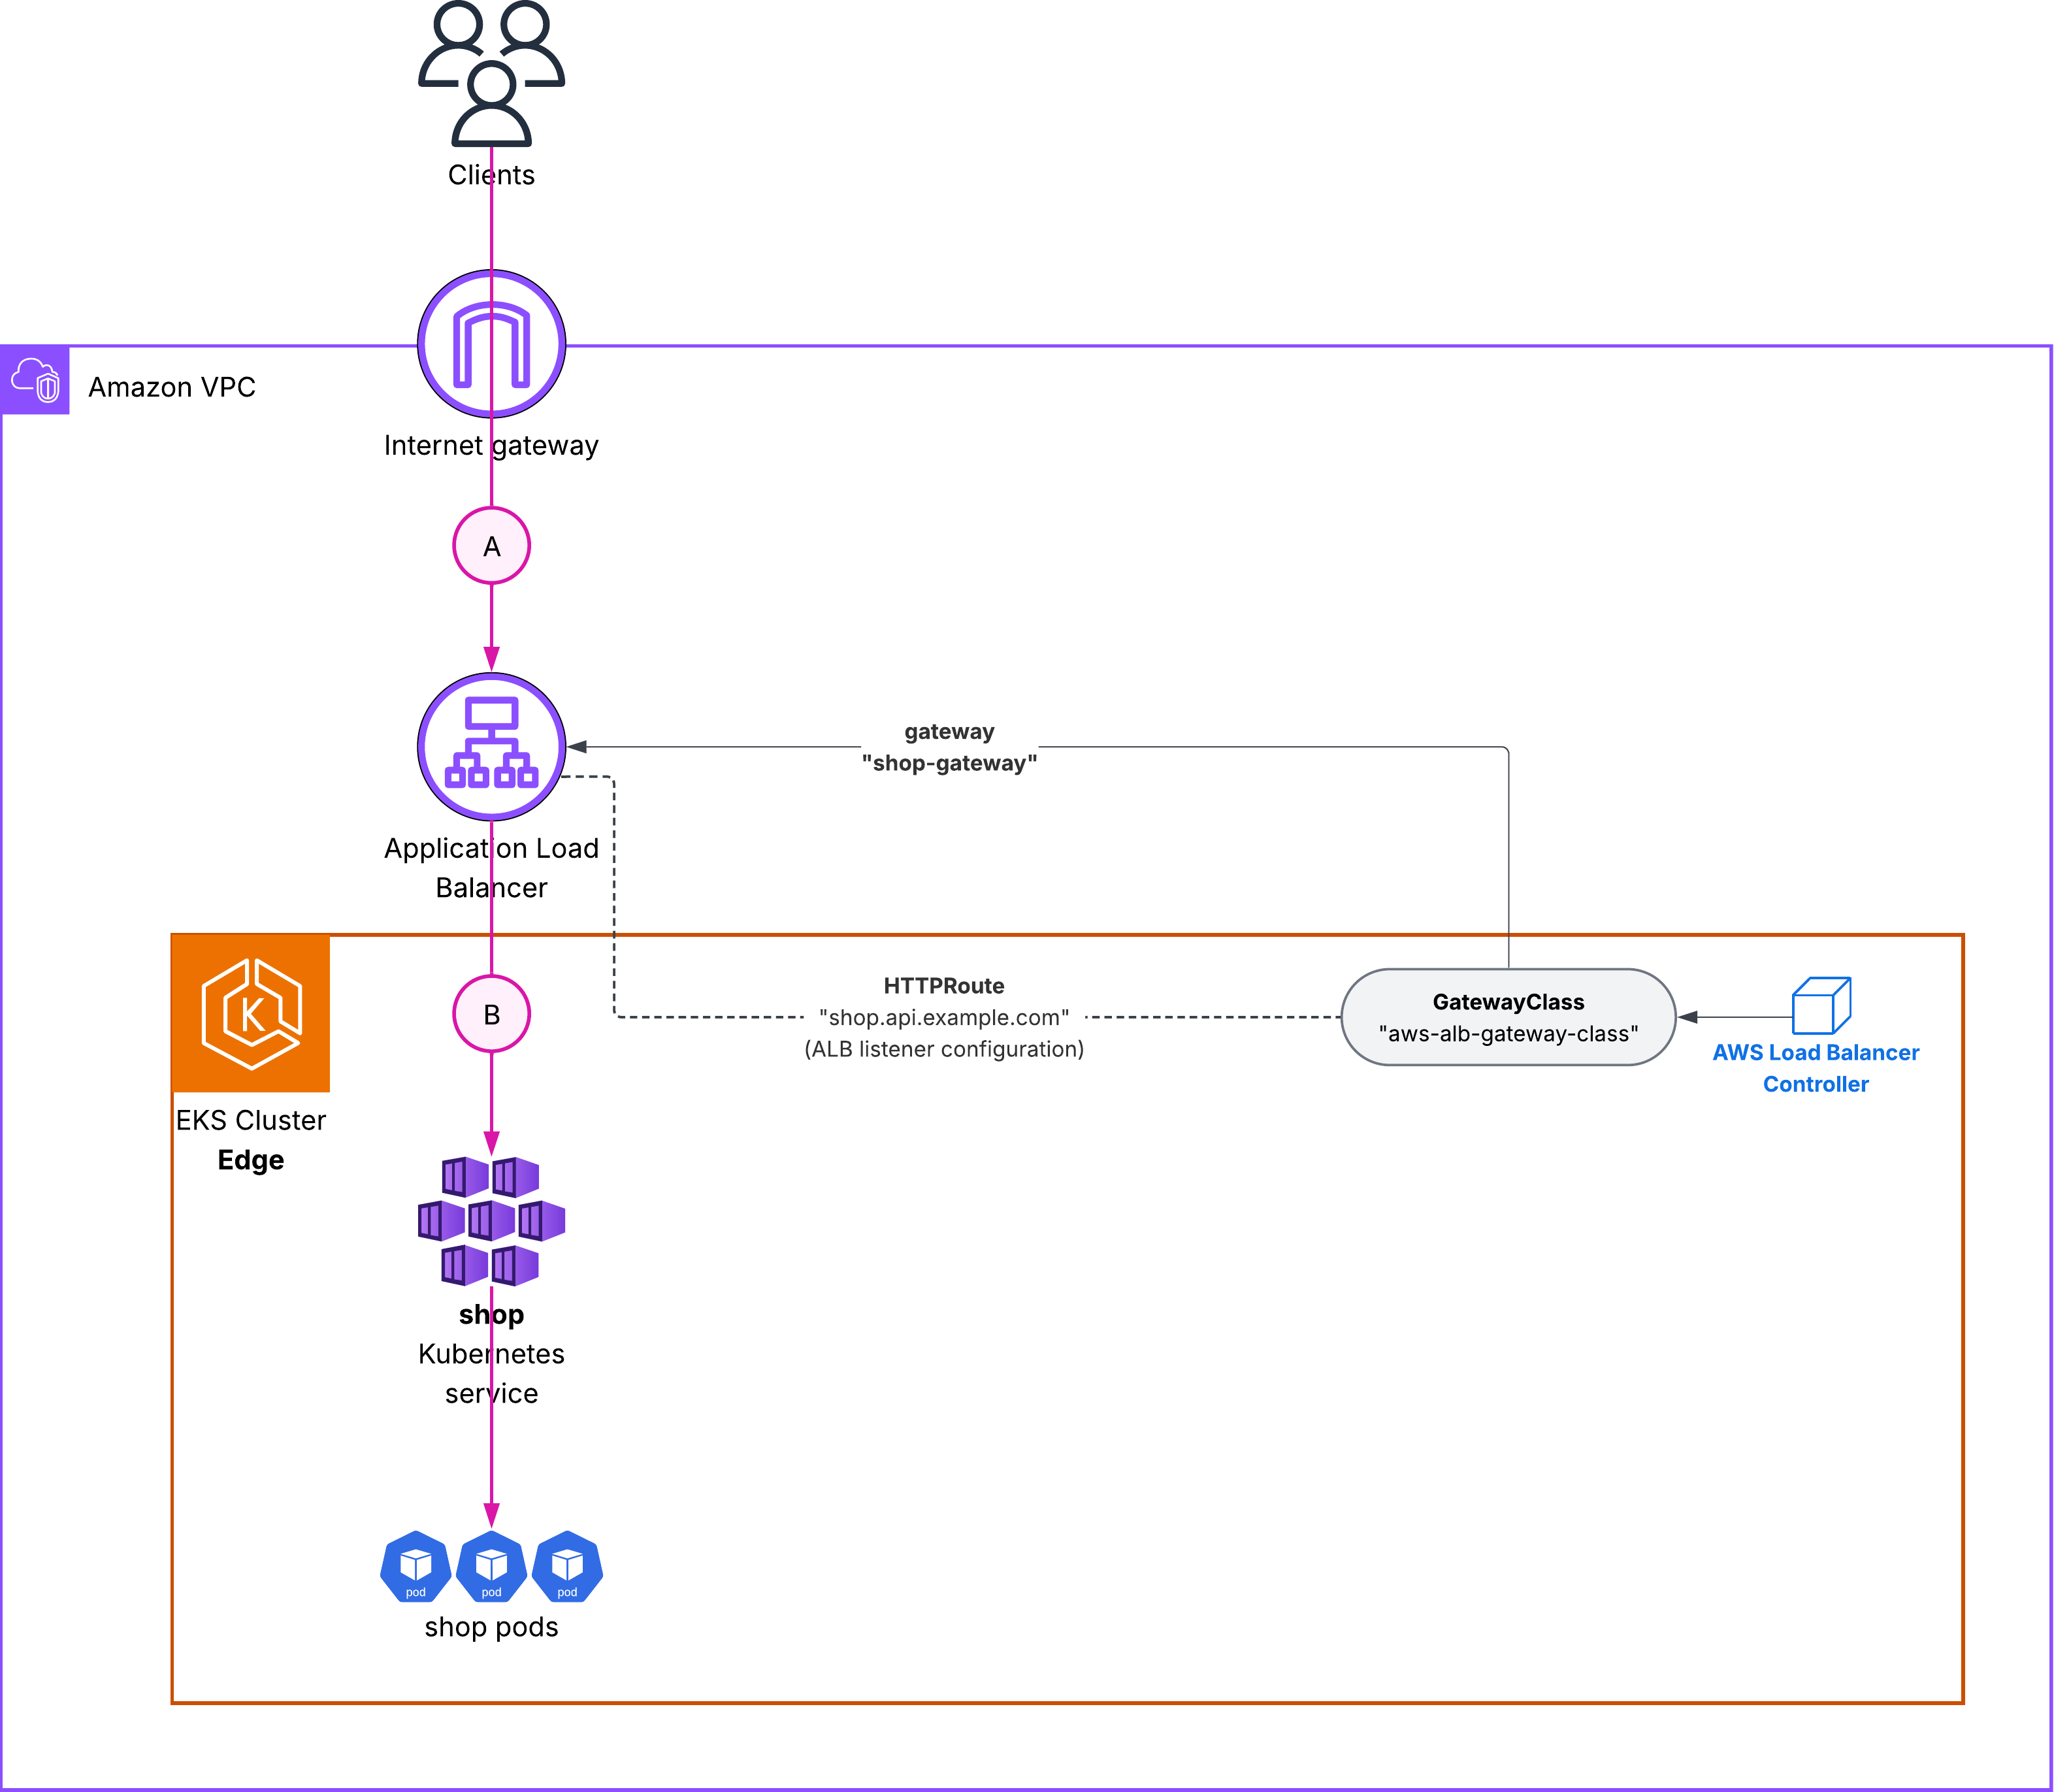Image resolution: width=2054 pixels, height=1792 pixels.
Task: Click the circle marker labeled A
Action: coord(491,546)
